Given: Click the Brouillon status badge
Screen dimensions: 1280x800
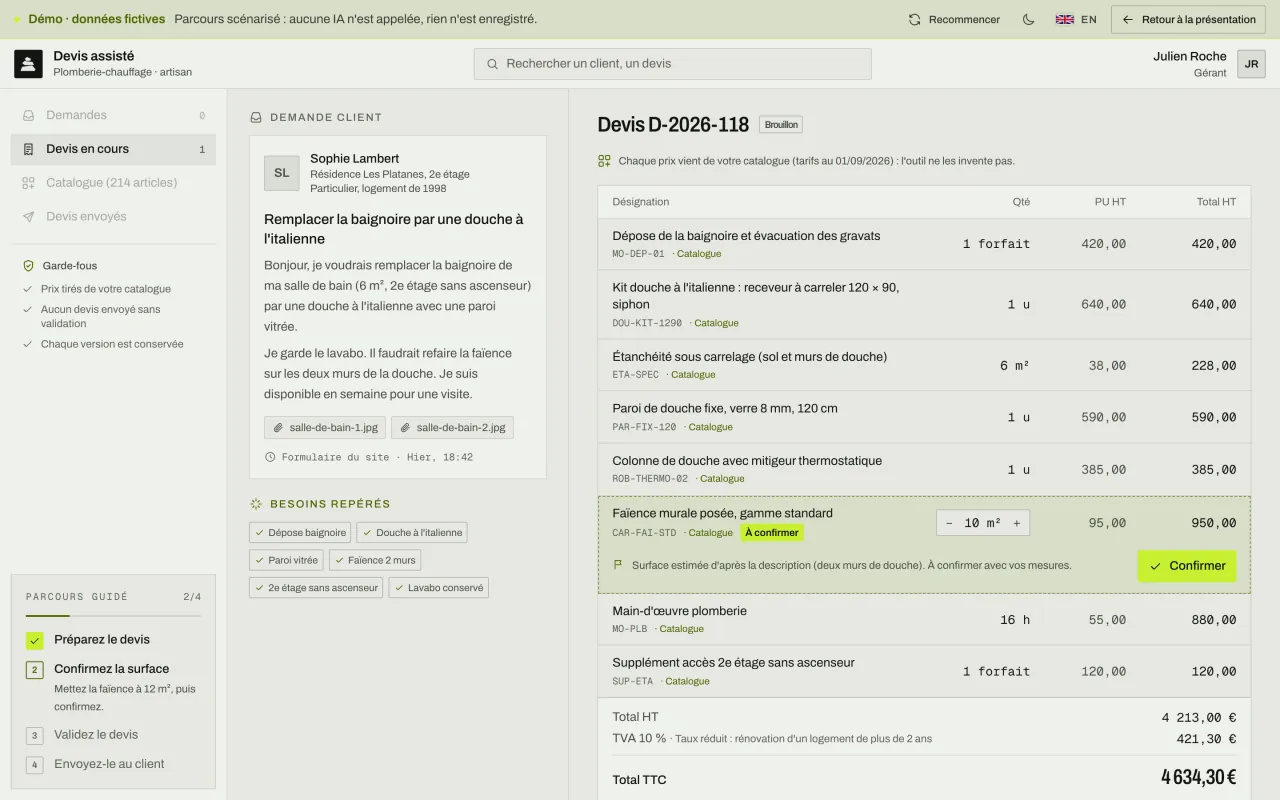Looking at the screenshot, I should coord(780,125).
